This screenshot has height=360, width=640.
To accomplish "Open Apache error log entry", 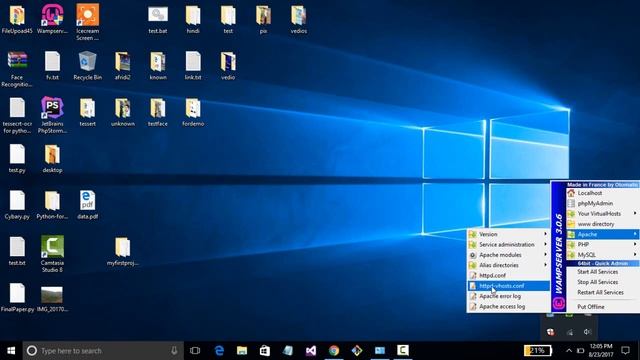I will click(x=508, y=296).
